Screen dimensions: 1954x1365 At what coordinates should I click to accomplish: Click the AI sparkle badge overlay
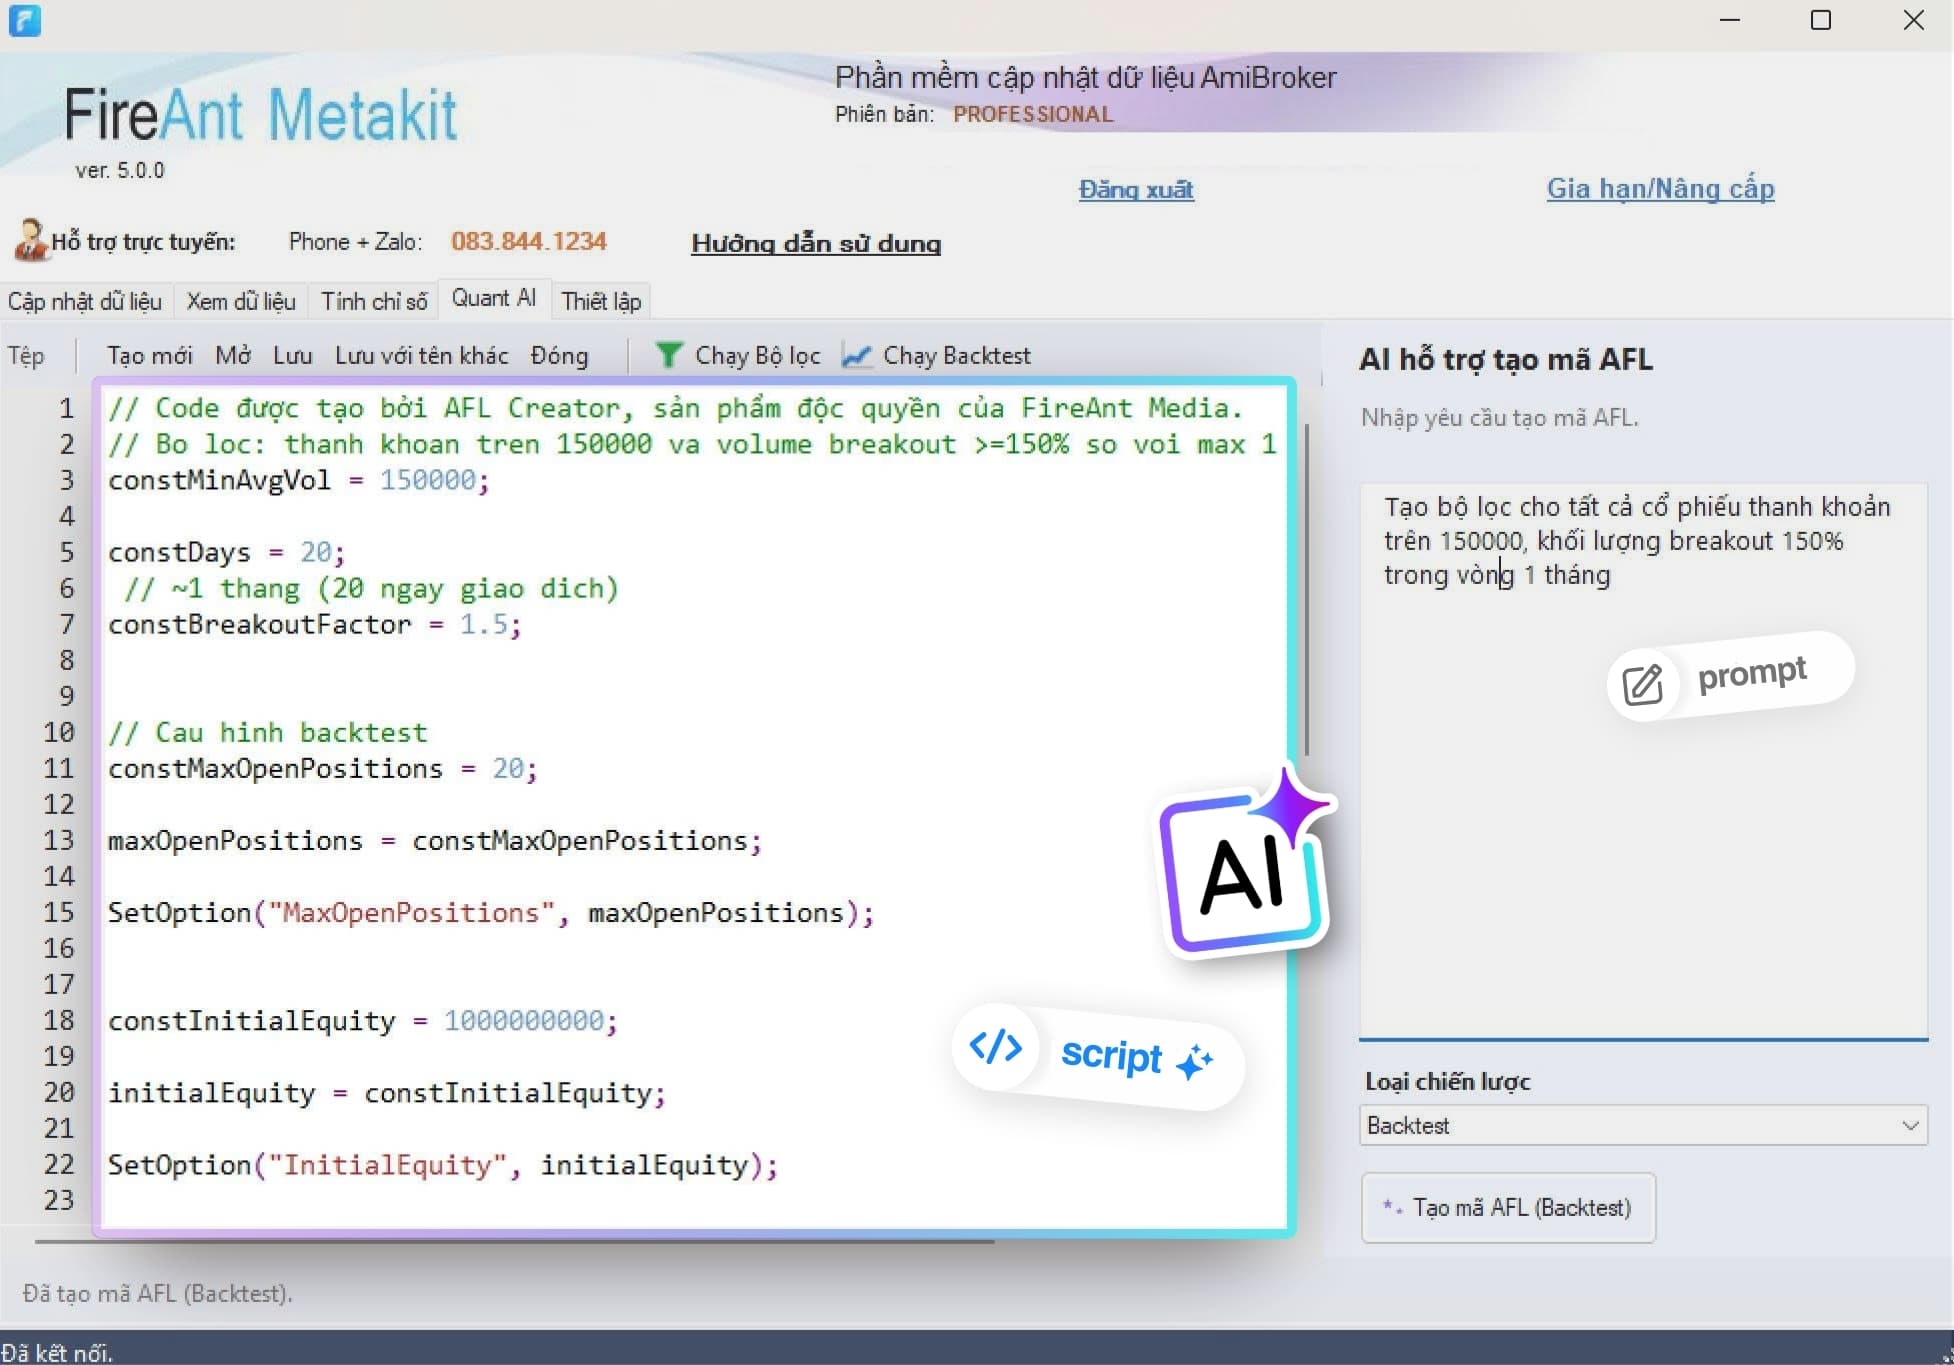coord(1245,870)
